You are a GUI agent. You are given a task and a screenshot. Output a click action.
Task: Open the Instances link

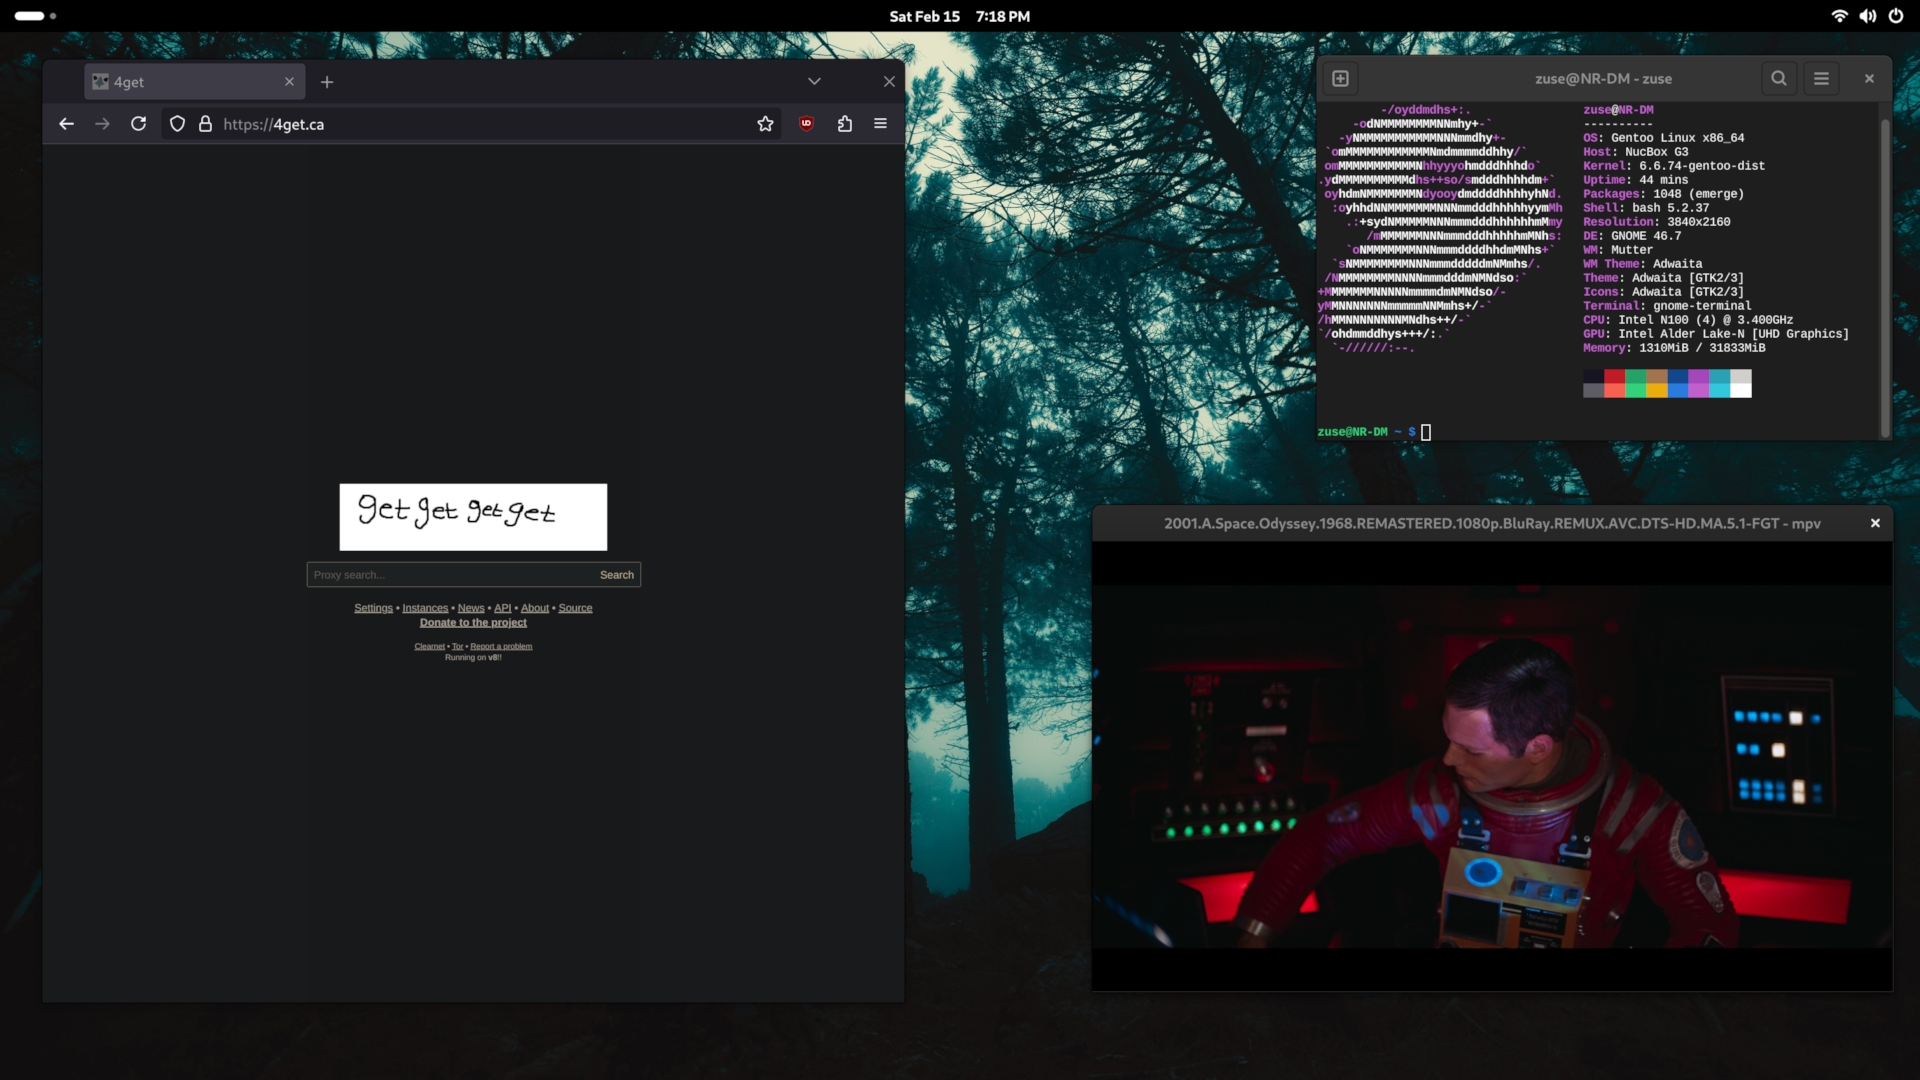click(425, 608)
